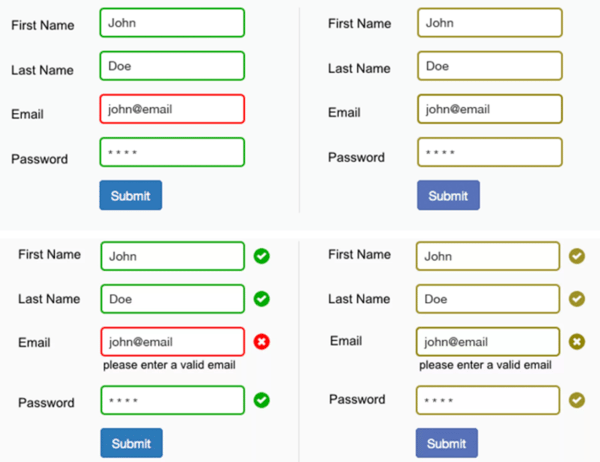Click the top-right purple Submit button
Screen dimensions: 600x462
(x=448, y=195)
